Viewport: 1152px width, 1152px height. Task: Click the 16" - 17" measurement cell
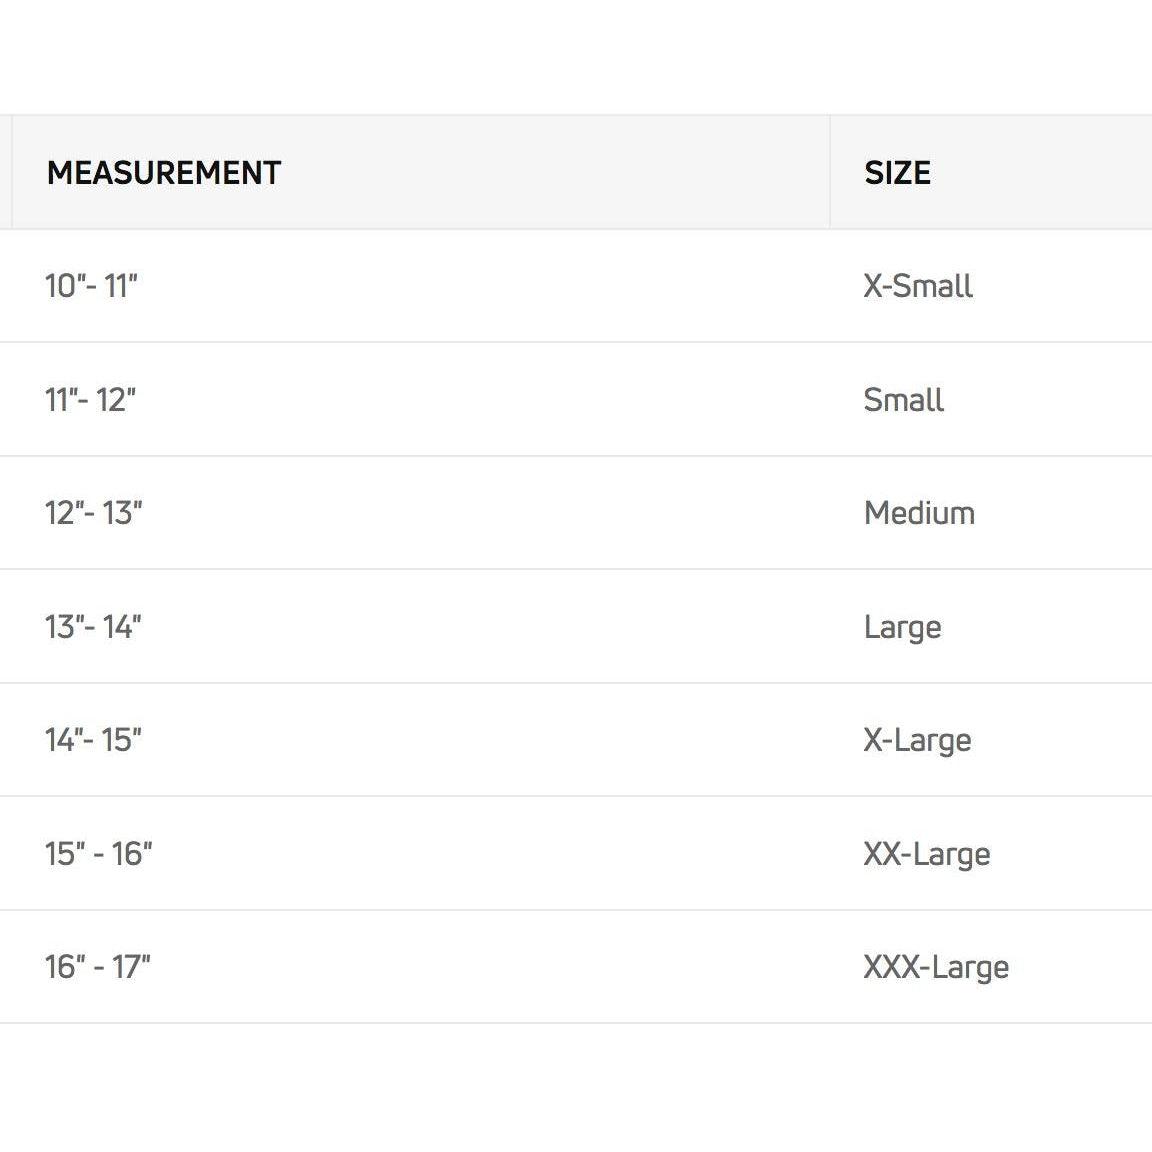tap(97, 967)
